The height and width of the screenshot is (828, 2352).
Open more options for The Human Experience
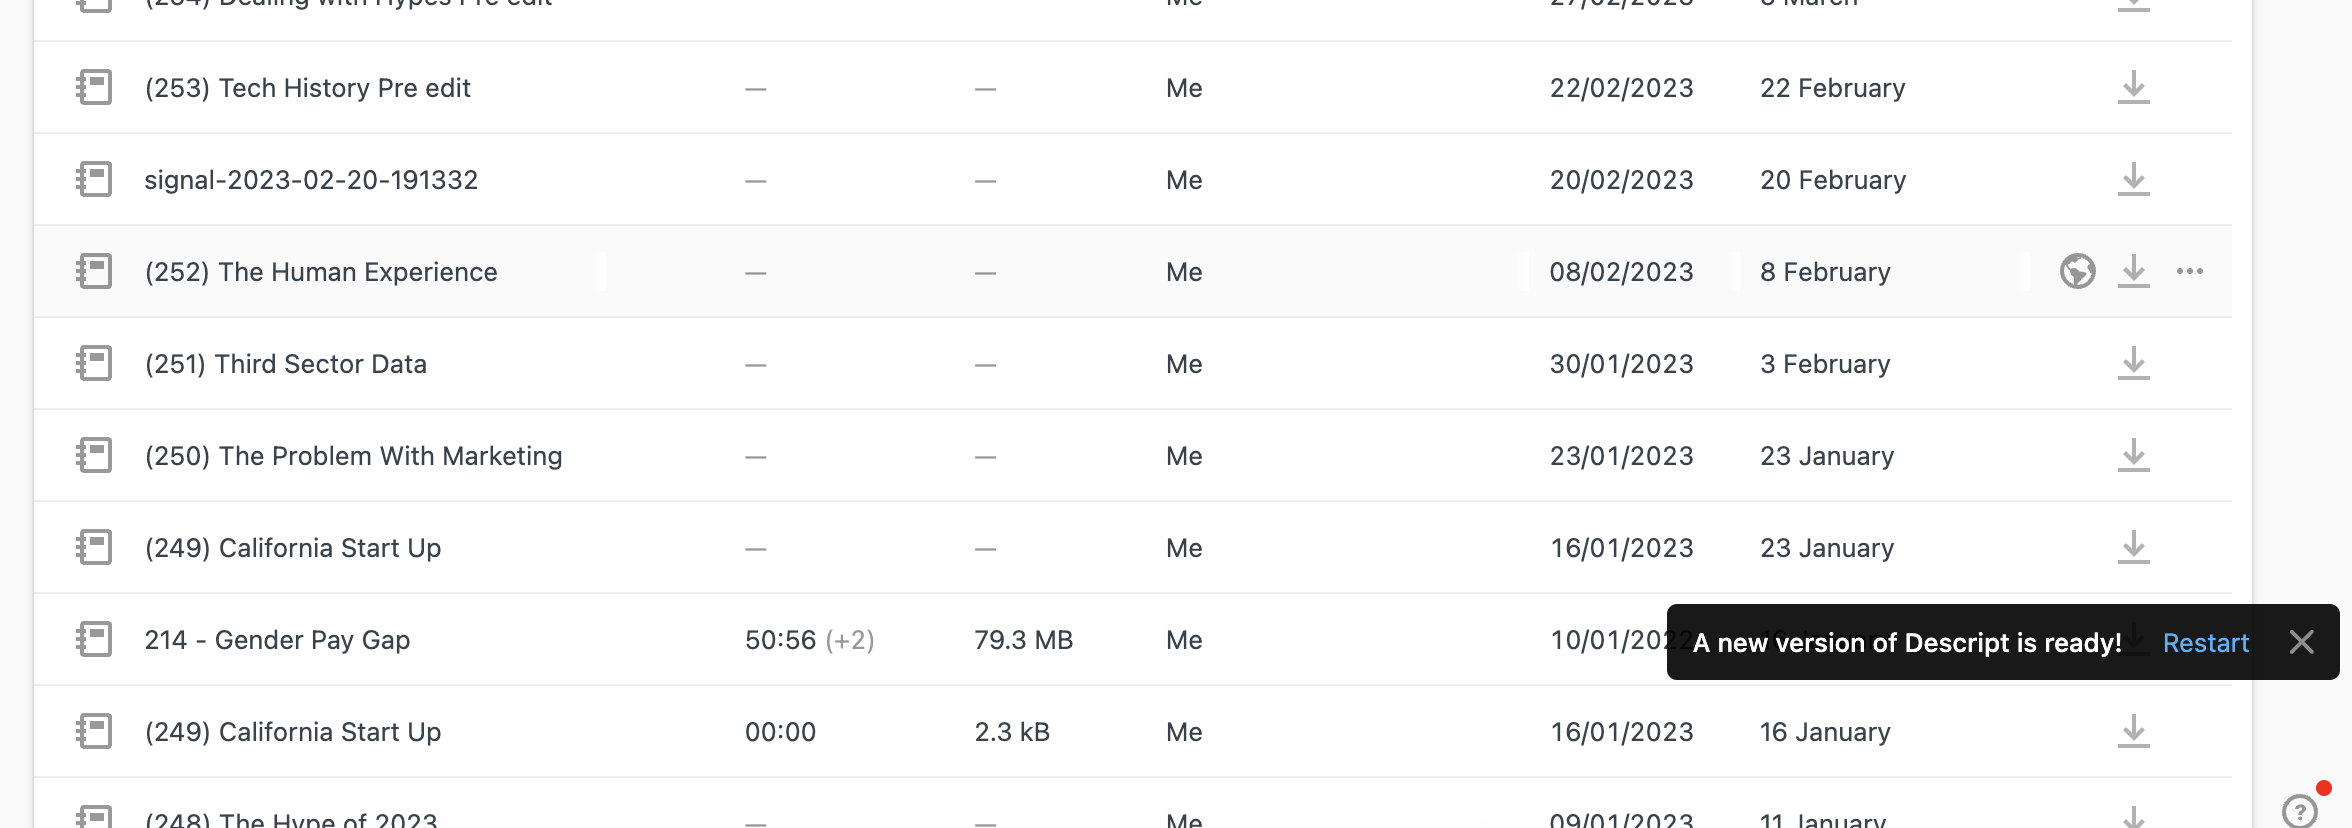click(x=2189, y=271)
